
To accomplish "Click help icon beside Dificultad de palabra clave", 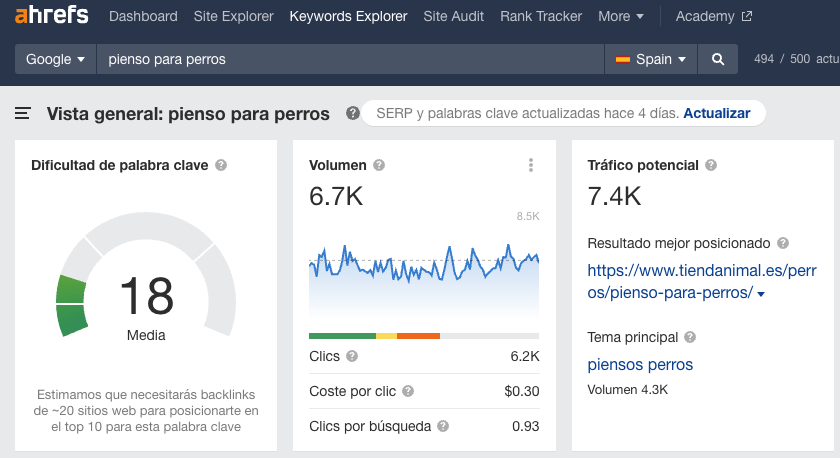I will (x=221, y=165).
